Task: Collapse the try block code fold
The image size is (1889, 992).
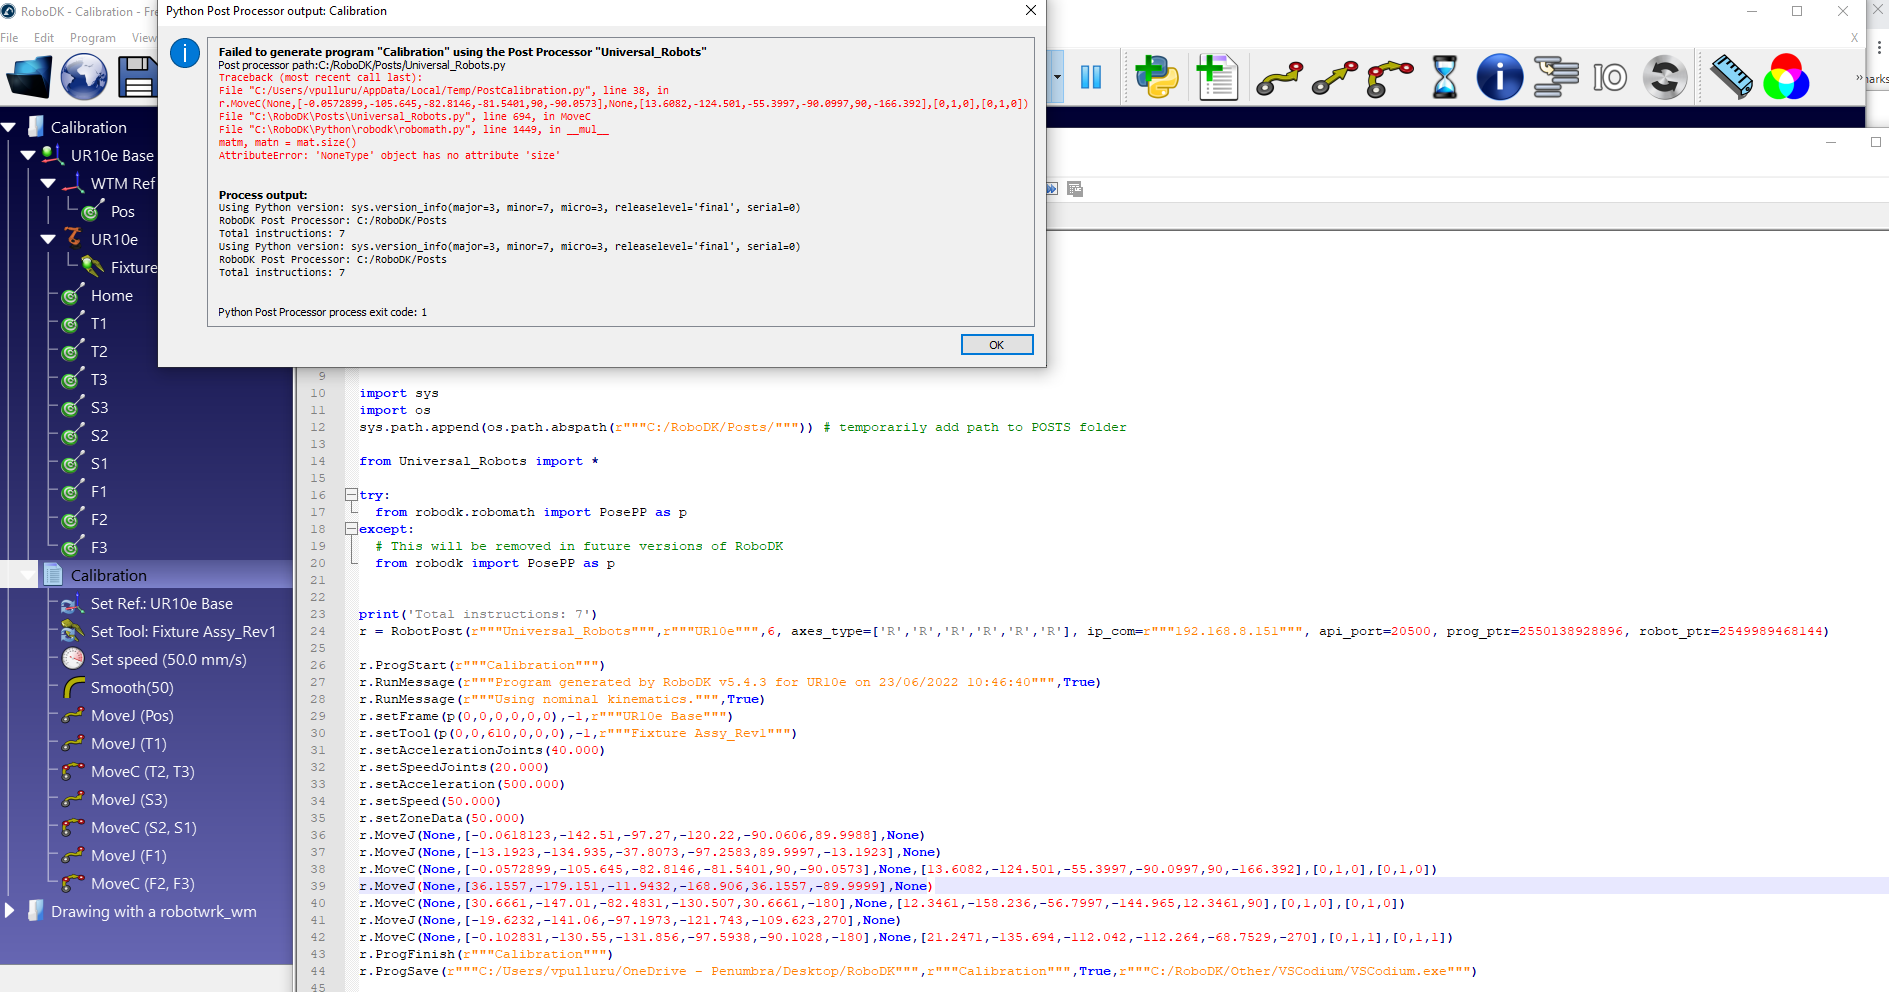Action: tap(351, 495)
